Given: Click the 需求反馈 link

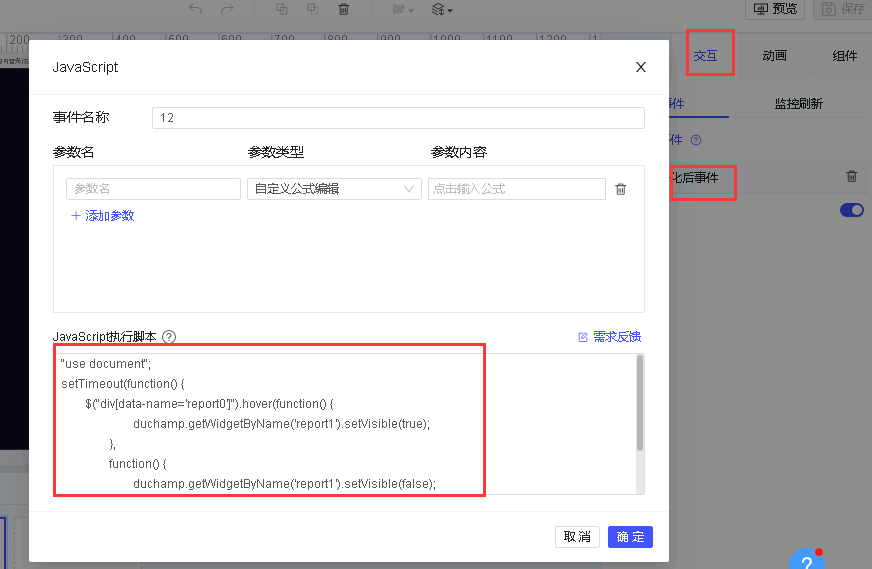Looking at the screenshot, I should click(x=610, y=337).
